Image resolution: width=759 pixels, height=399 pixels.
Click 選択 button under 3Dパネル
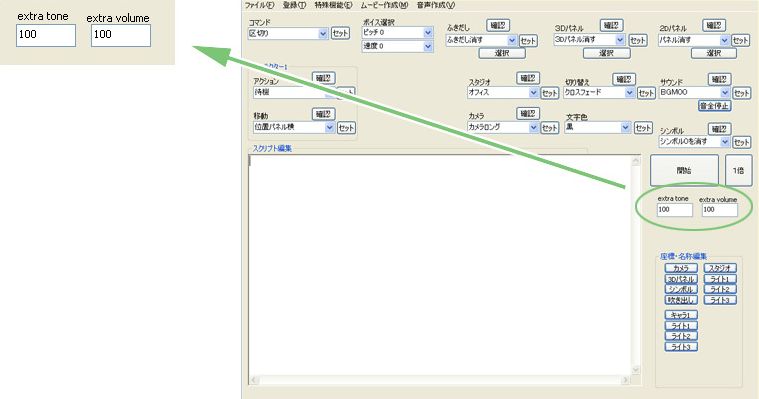click(x=607, y=53)
